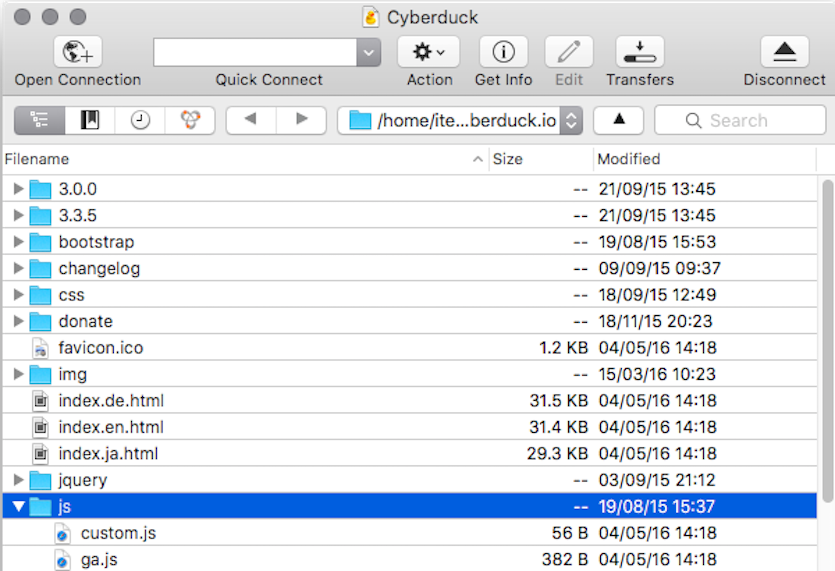Select the ga.js filename

tap(99, 559)
